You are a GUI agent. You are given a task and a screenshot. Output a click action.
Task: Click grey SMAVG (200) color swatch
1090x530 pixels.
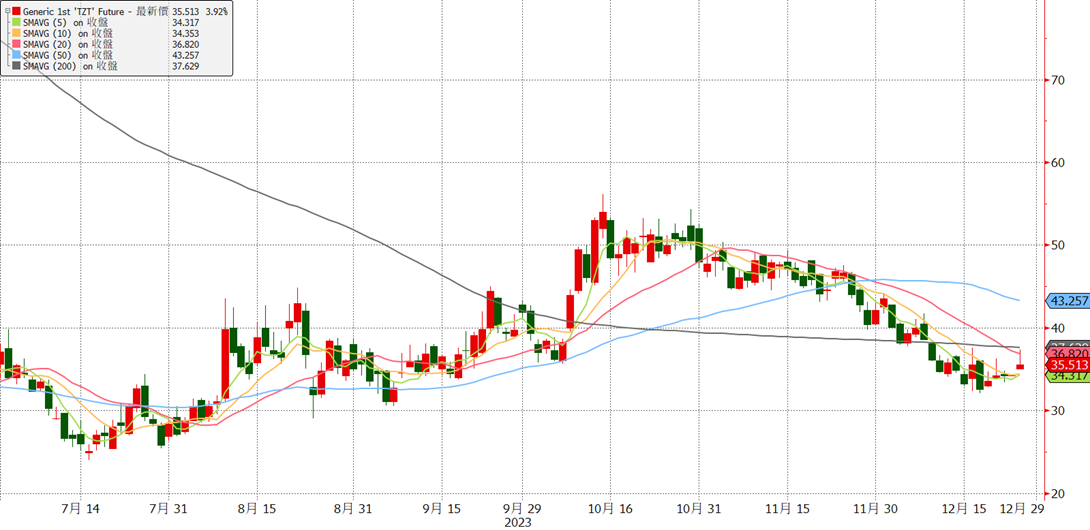click(x=16, y=65)
